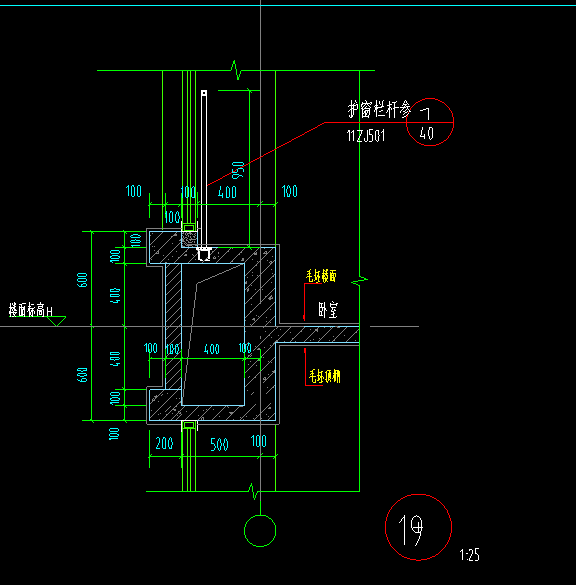Select the green grid axis bubble at bottom
Image resolution: width=576 pixels, height=585 pixels.
(260, 531)
